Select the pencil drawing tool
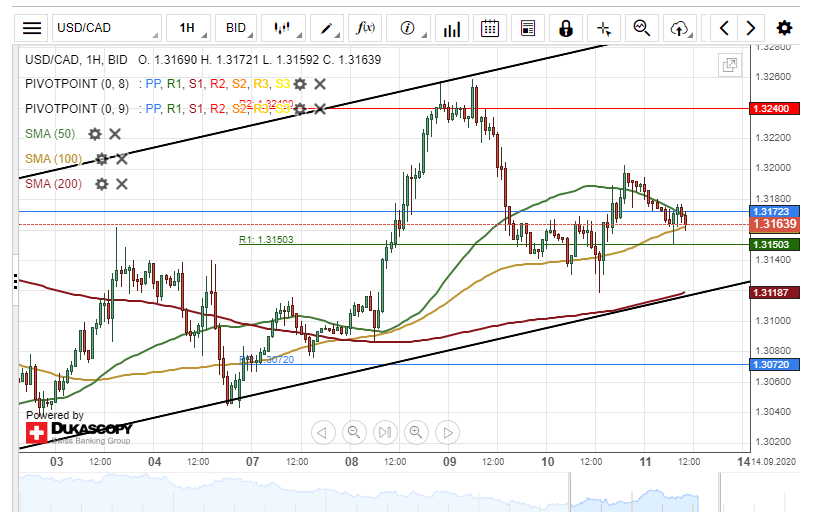The image size is (816, 521). click(326, 28)
